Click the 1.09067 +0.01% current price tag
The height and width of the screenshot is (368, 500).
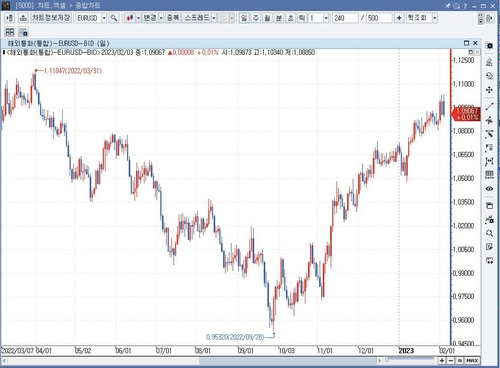[466, 114]
